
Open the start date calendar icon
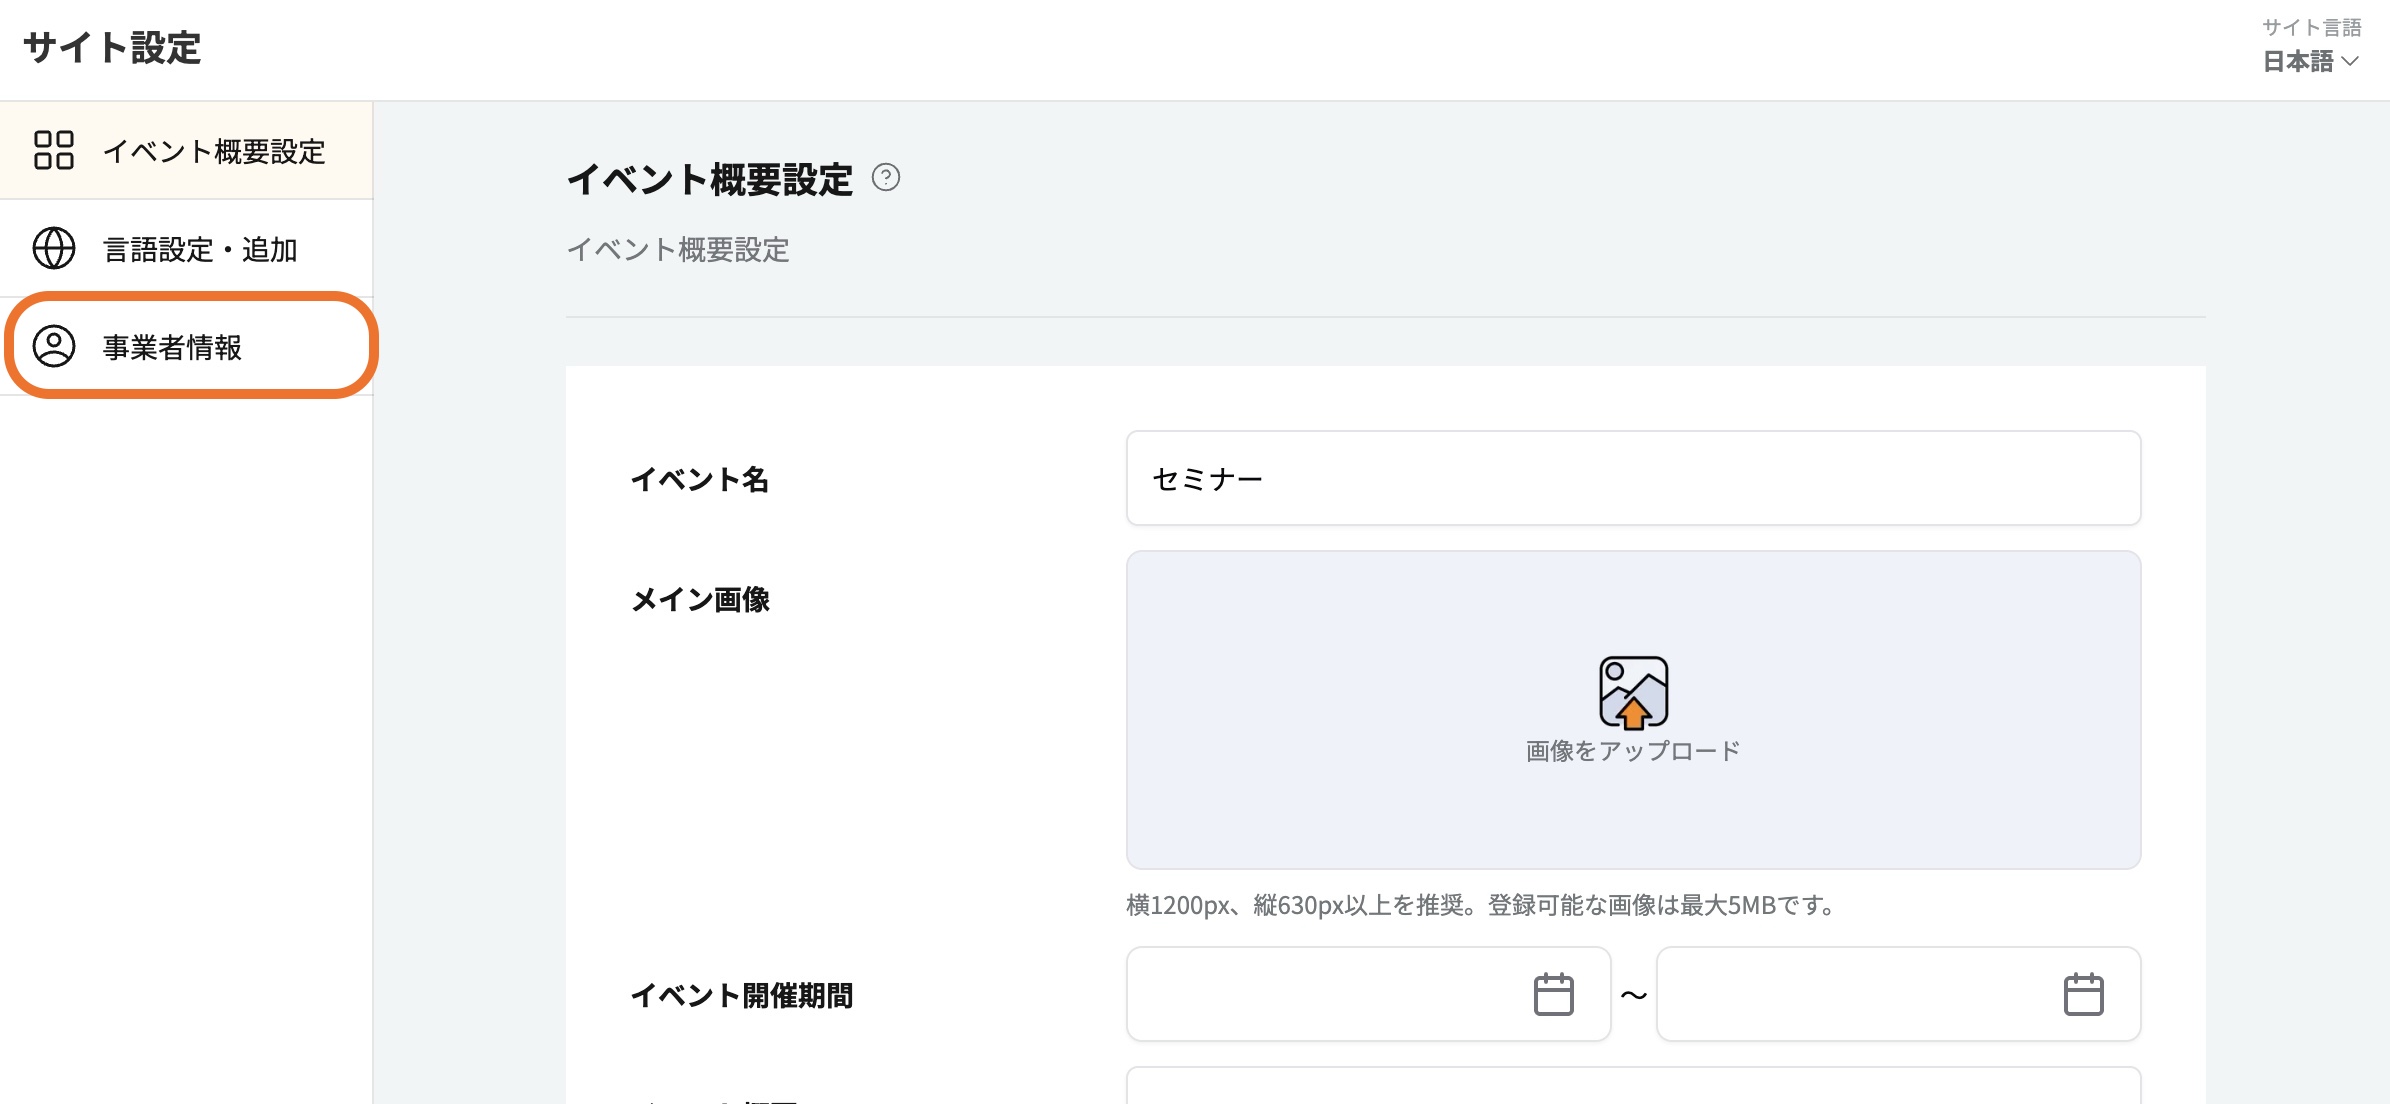(1553, 994)
